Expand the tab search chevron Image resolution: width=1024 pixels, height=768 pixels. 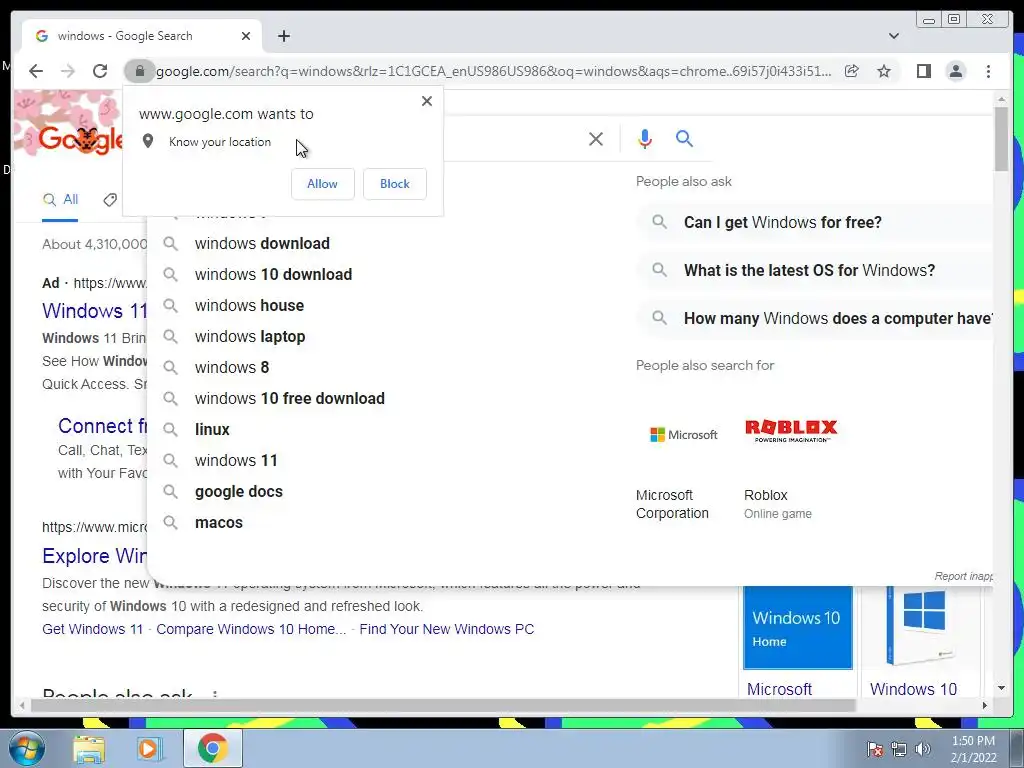pyautogui.click(x=894, y=36)
